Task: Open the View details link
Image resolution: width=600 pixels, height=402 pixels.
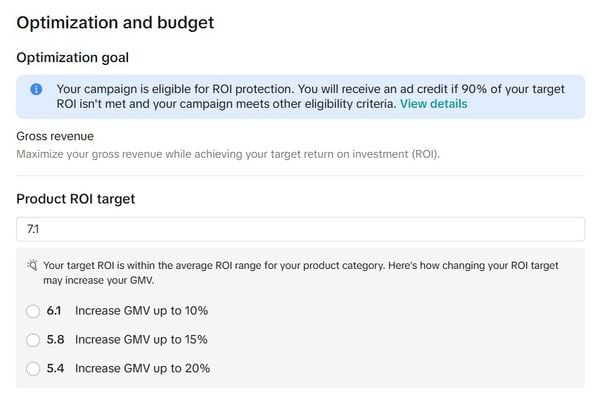Action: [433, 104]
